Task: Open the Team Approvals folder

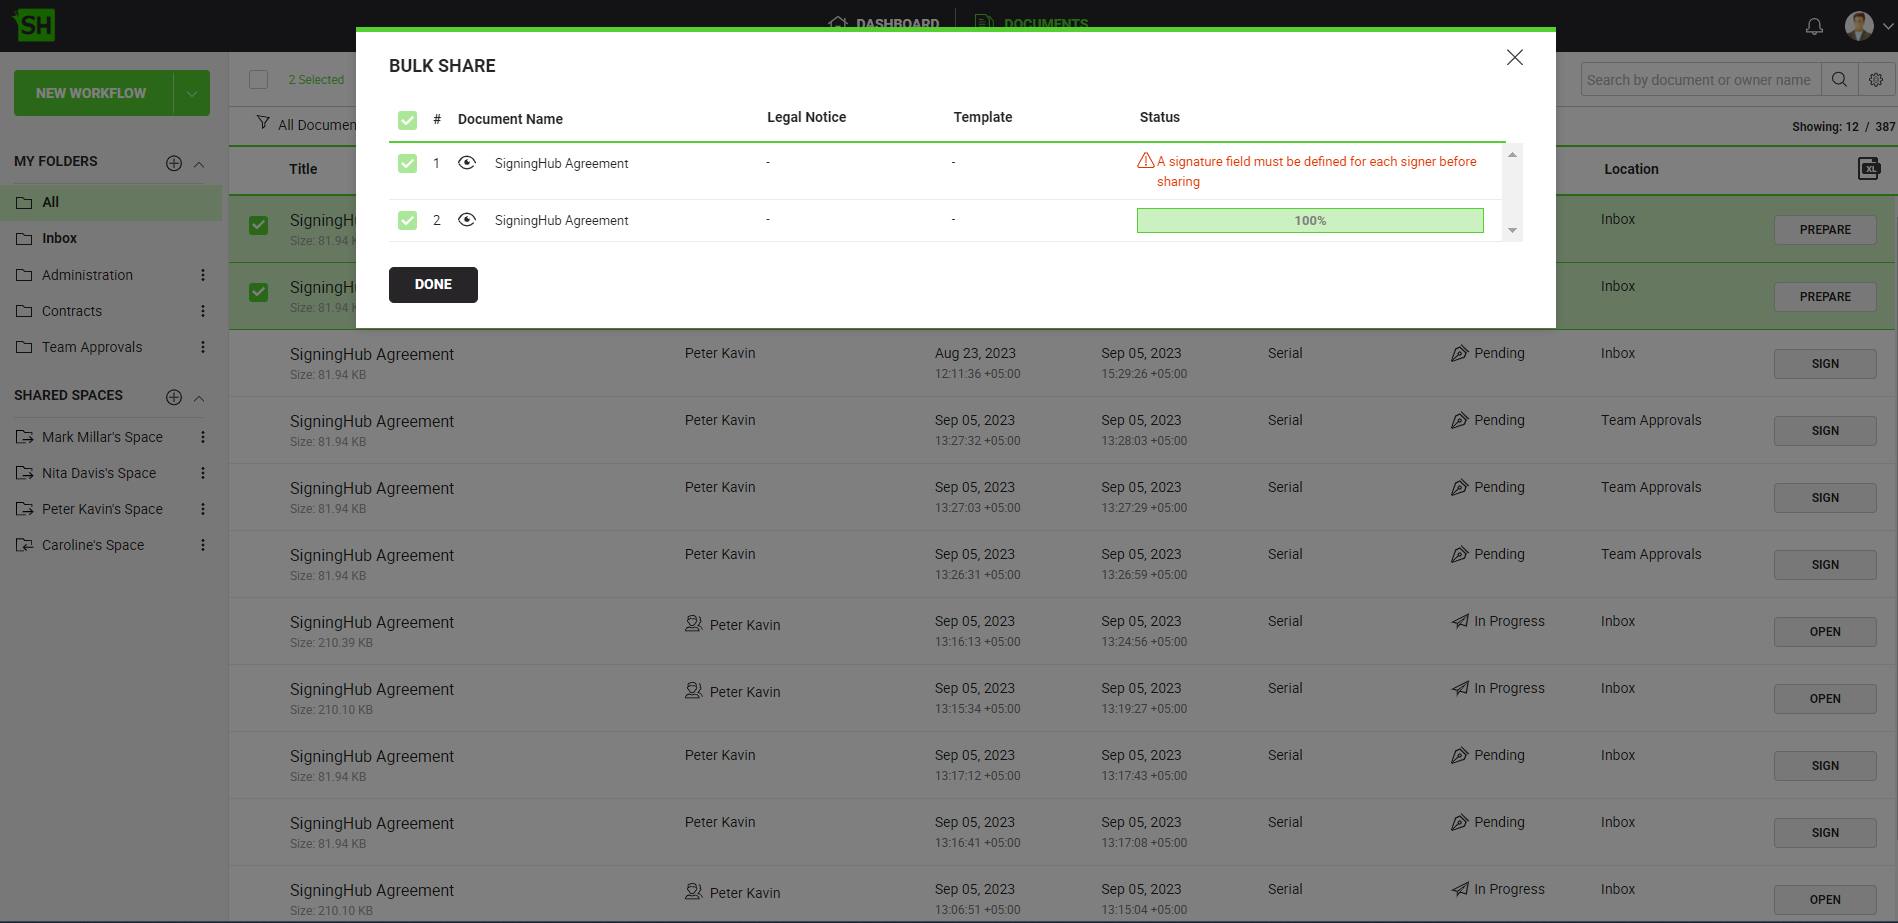Action: coord(92,347)
